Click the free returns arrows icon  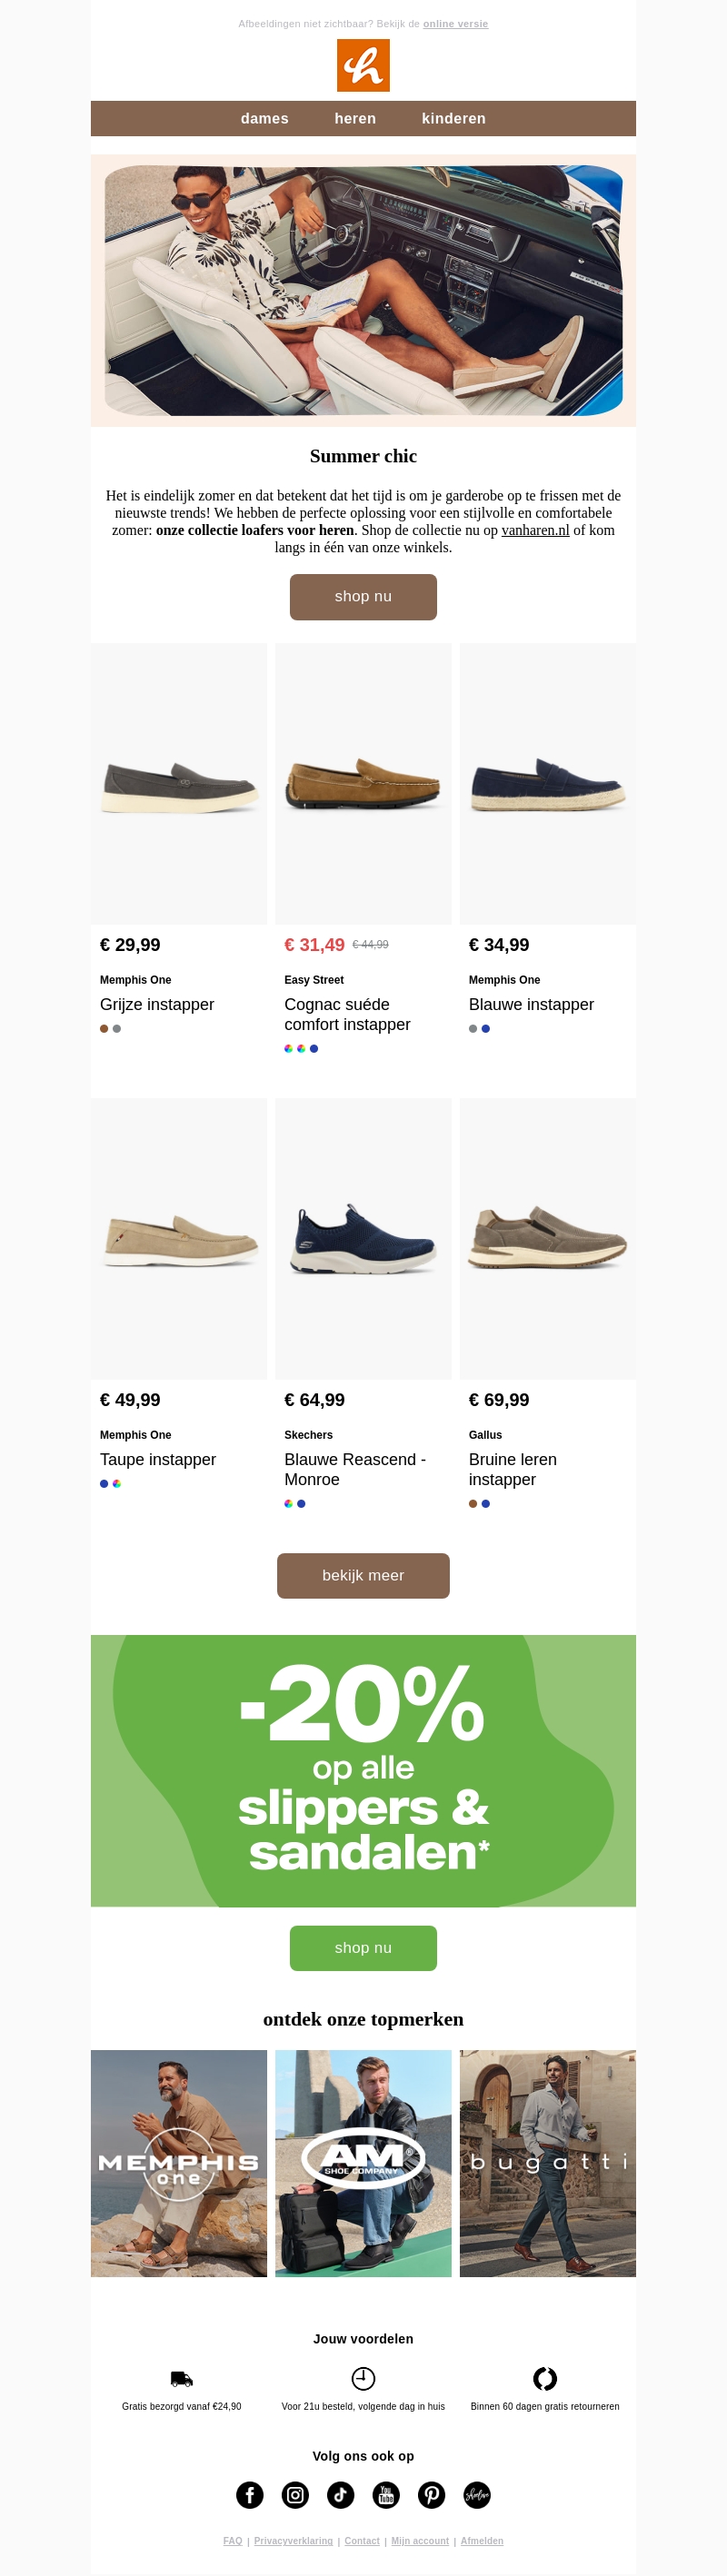545,2378
